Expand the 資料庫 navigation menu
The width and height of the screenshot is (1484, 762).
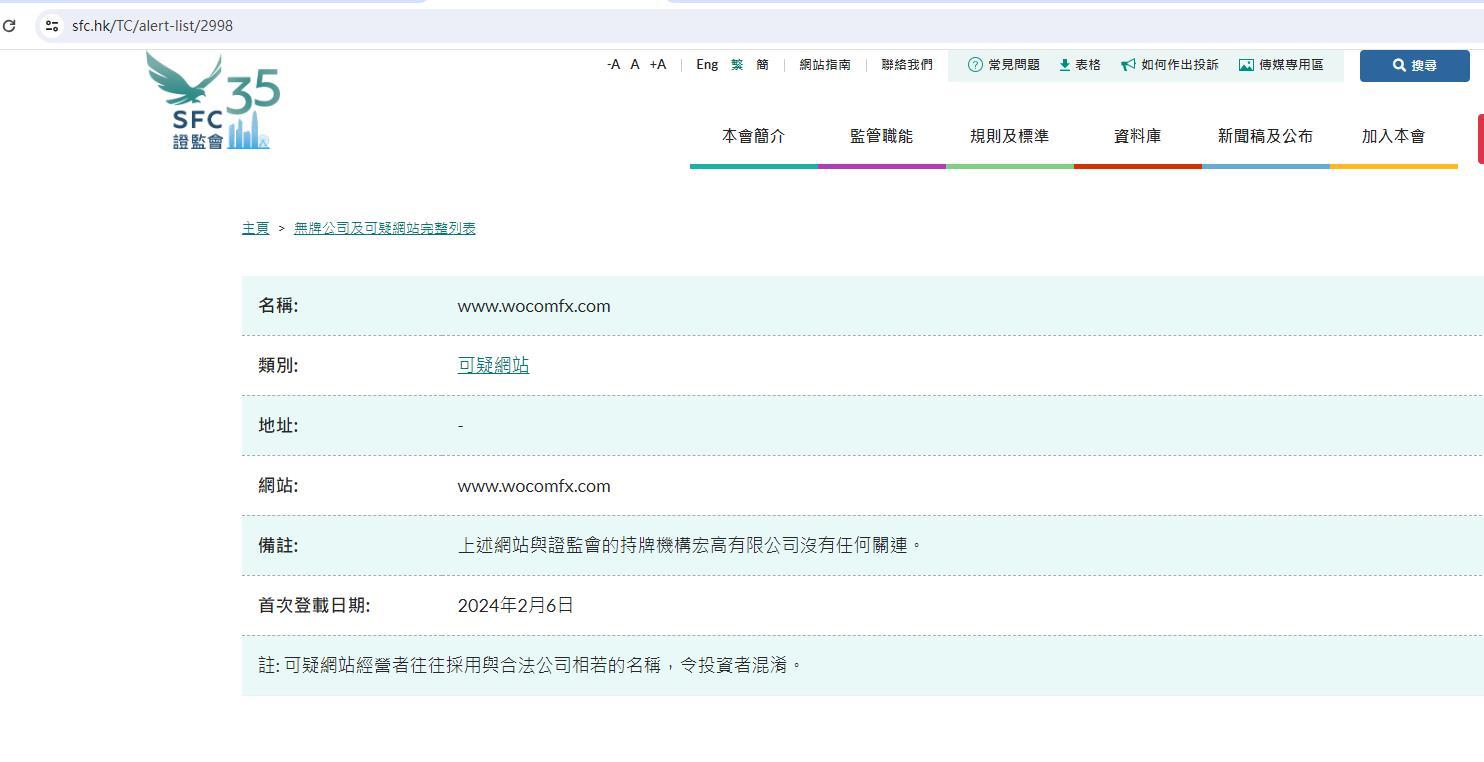coord(1137,137)
